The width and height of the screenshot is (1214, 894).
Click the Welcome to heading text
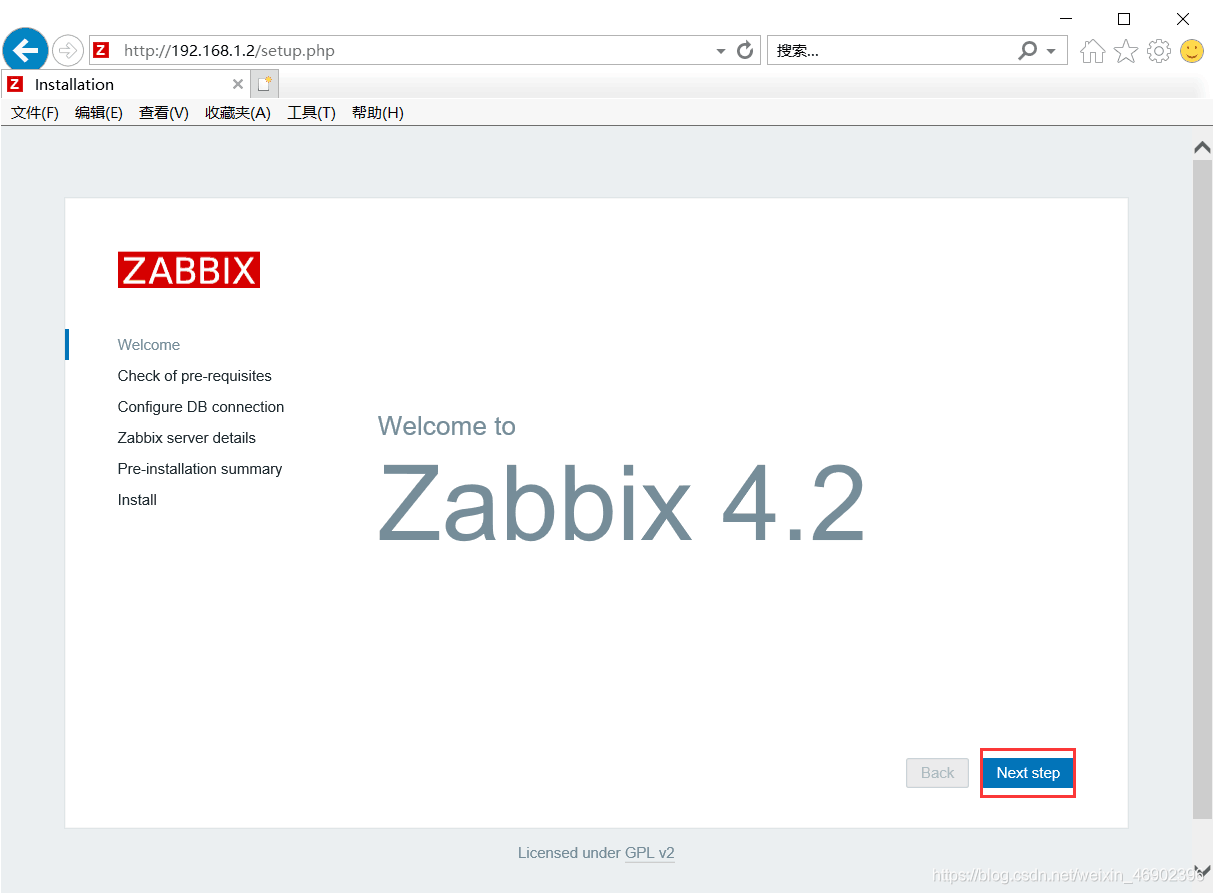tap(447, 426)
